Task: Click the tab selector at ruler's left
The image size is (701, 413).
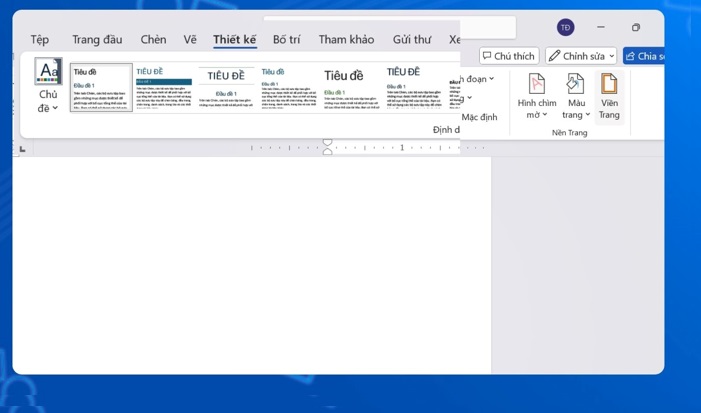Action: coord(22,149)
